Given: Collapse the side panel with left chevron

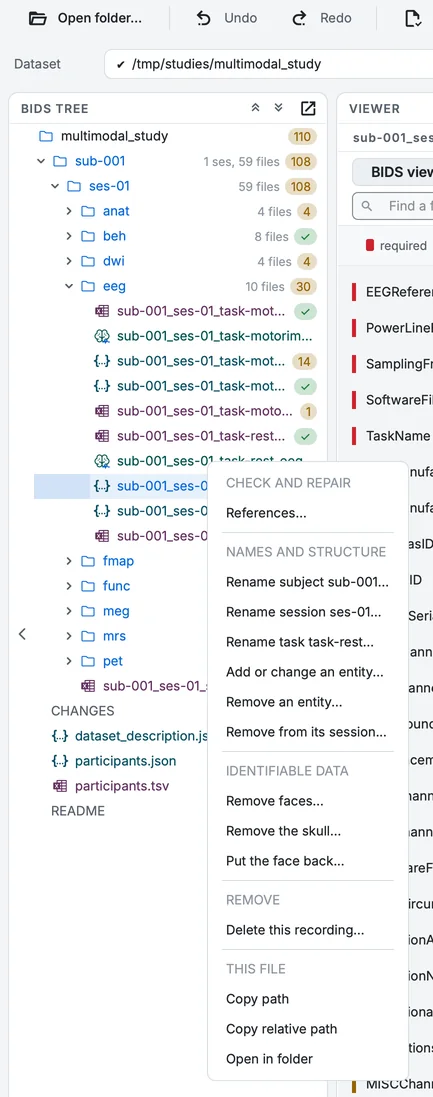Looking at the screenshot, I should click(22, 634).
